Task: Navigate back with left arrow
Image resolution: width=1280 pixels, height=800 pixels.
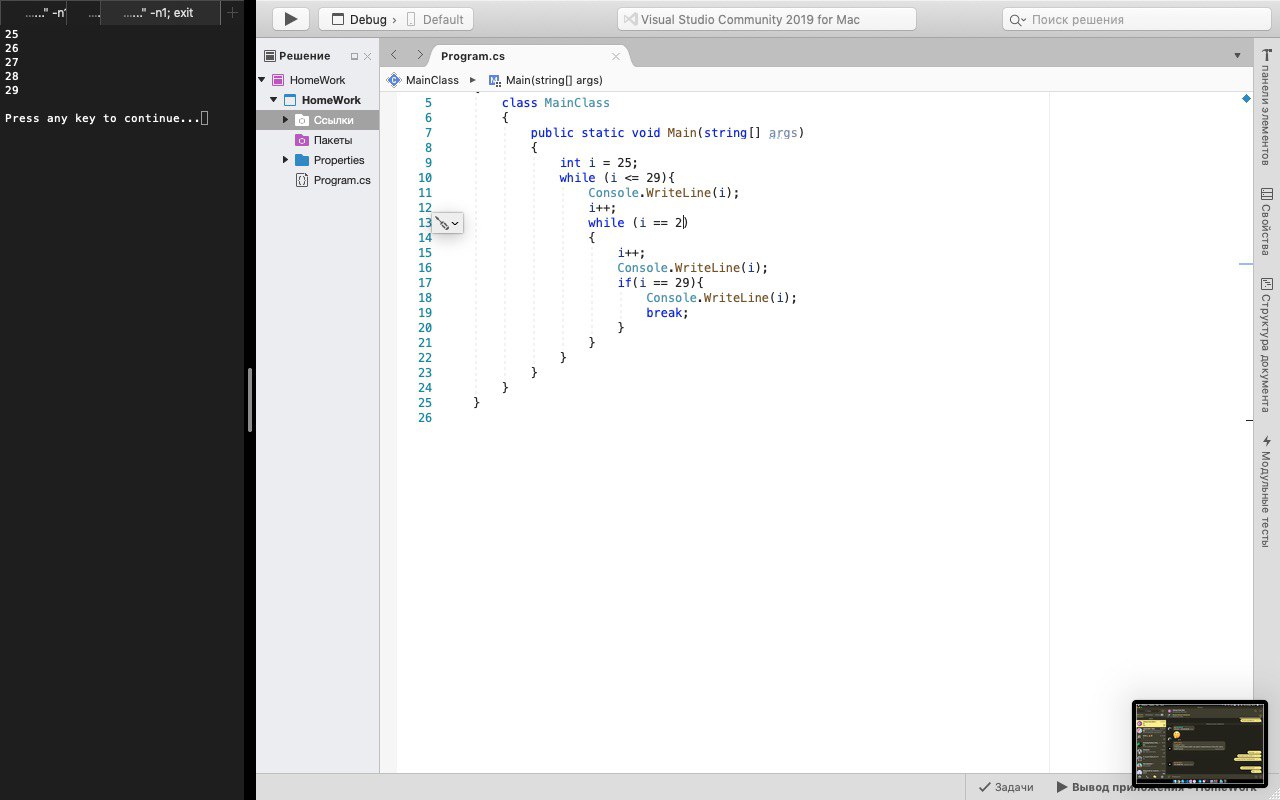Action: [394, 55]
